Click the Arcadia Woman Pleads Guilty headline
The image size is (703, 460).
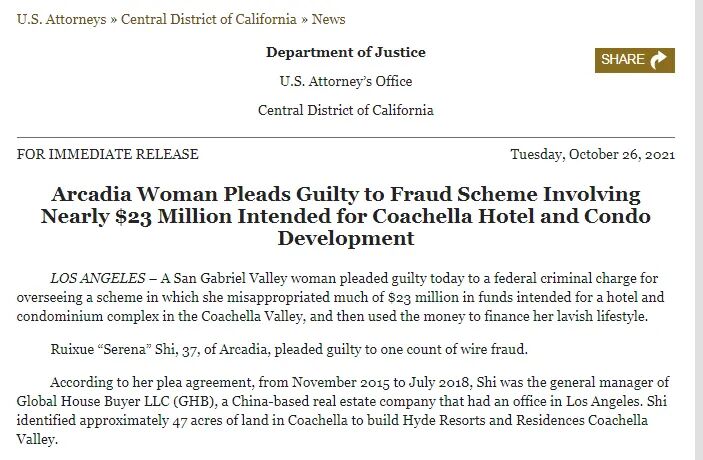(x=346, y=216)
